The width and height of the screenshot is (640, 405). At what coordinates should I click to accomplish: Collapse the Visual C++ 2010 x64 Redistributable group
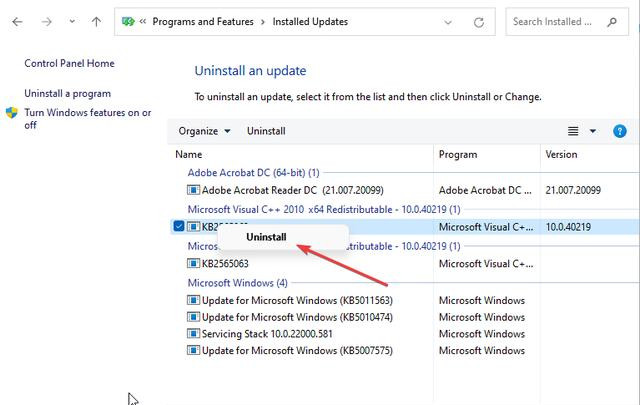[324, 209]
